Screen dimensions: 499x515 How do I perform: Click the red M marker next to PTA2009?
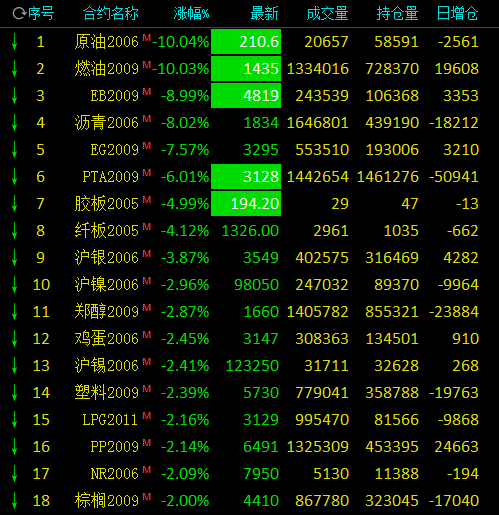coord(147,172)
